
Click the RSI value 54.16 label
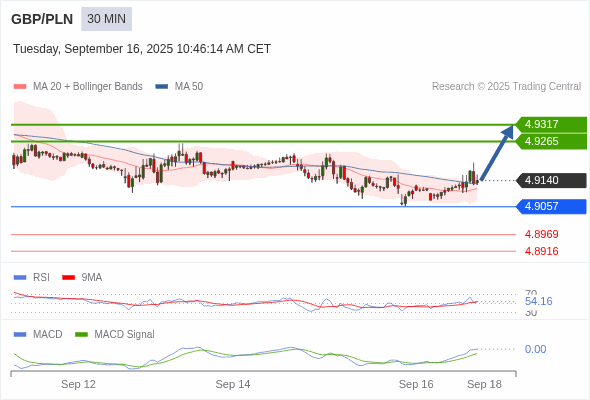click(538, 301)
